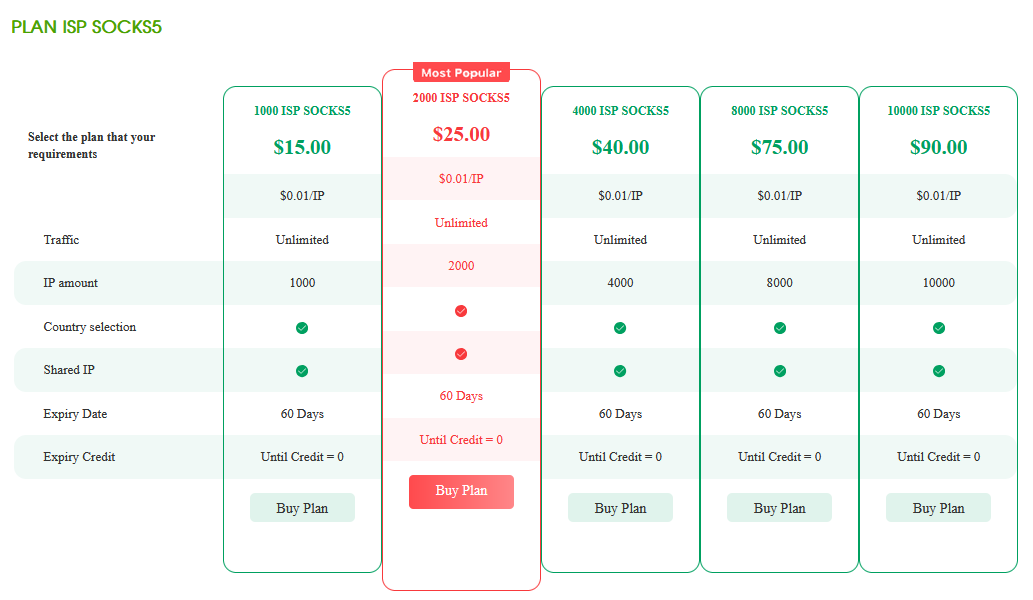Click Country selection checkmark for 8000 ISP plan

[779, 328]
